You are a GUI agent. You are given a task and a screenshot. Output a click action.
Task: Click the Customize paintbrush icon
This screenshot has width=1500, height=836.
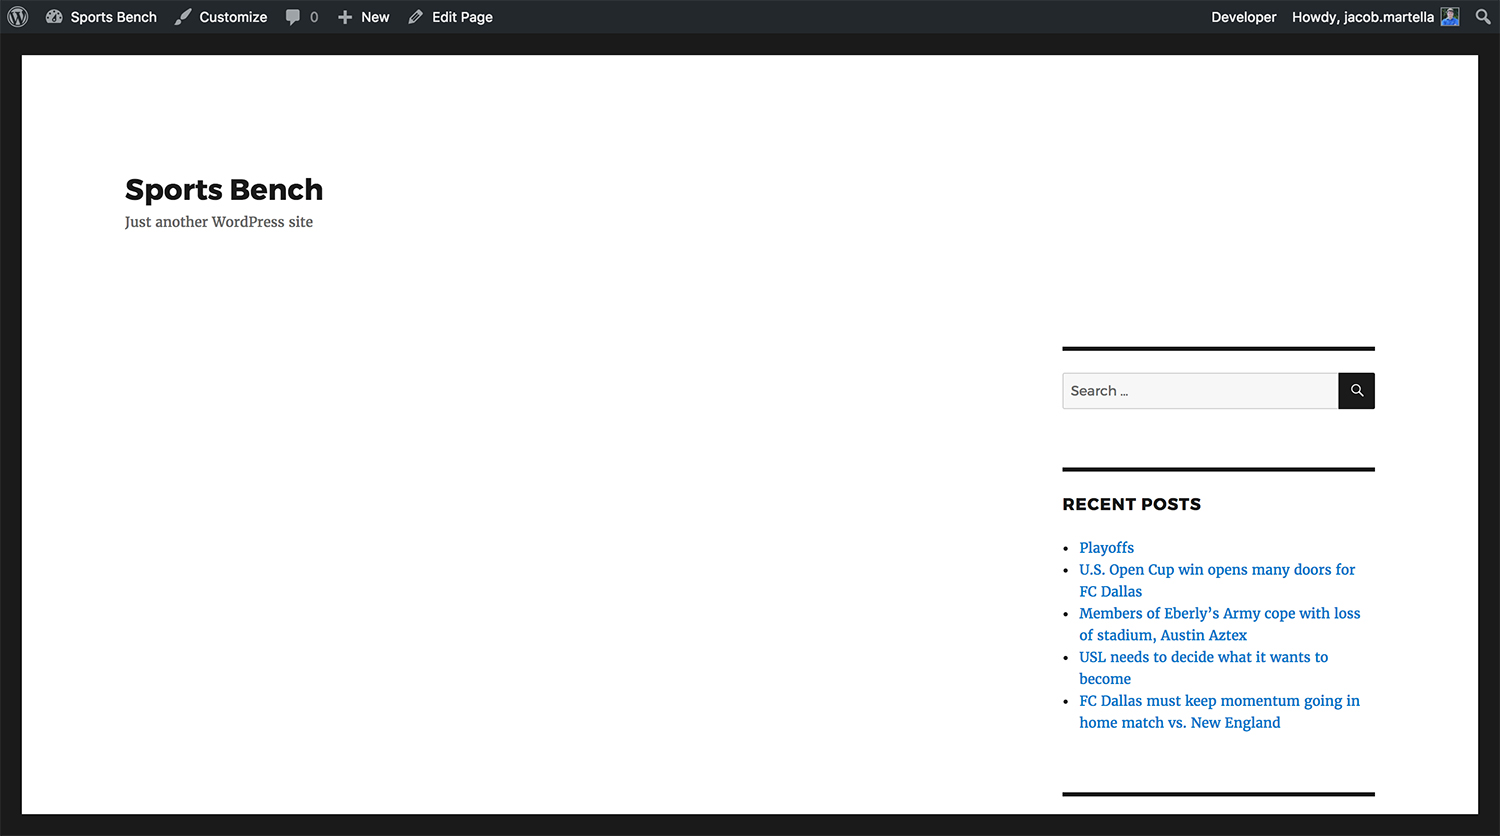click(x=183, y=17)
